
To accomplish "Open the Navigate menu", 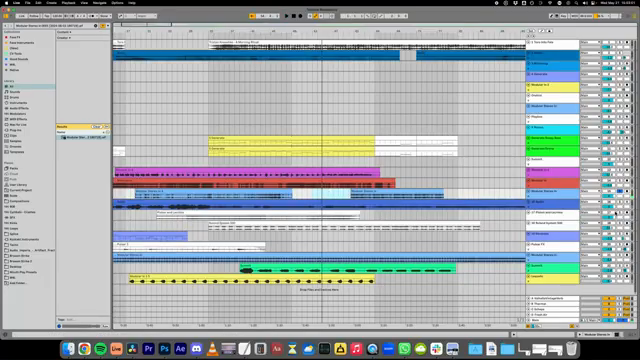I will pos(100,3).
